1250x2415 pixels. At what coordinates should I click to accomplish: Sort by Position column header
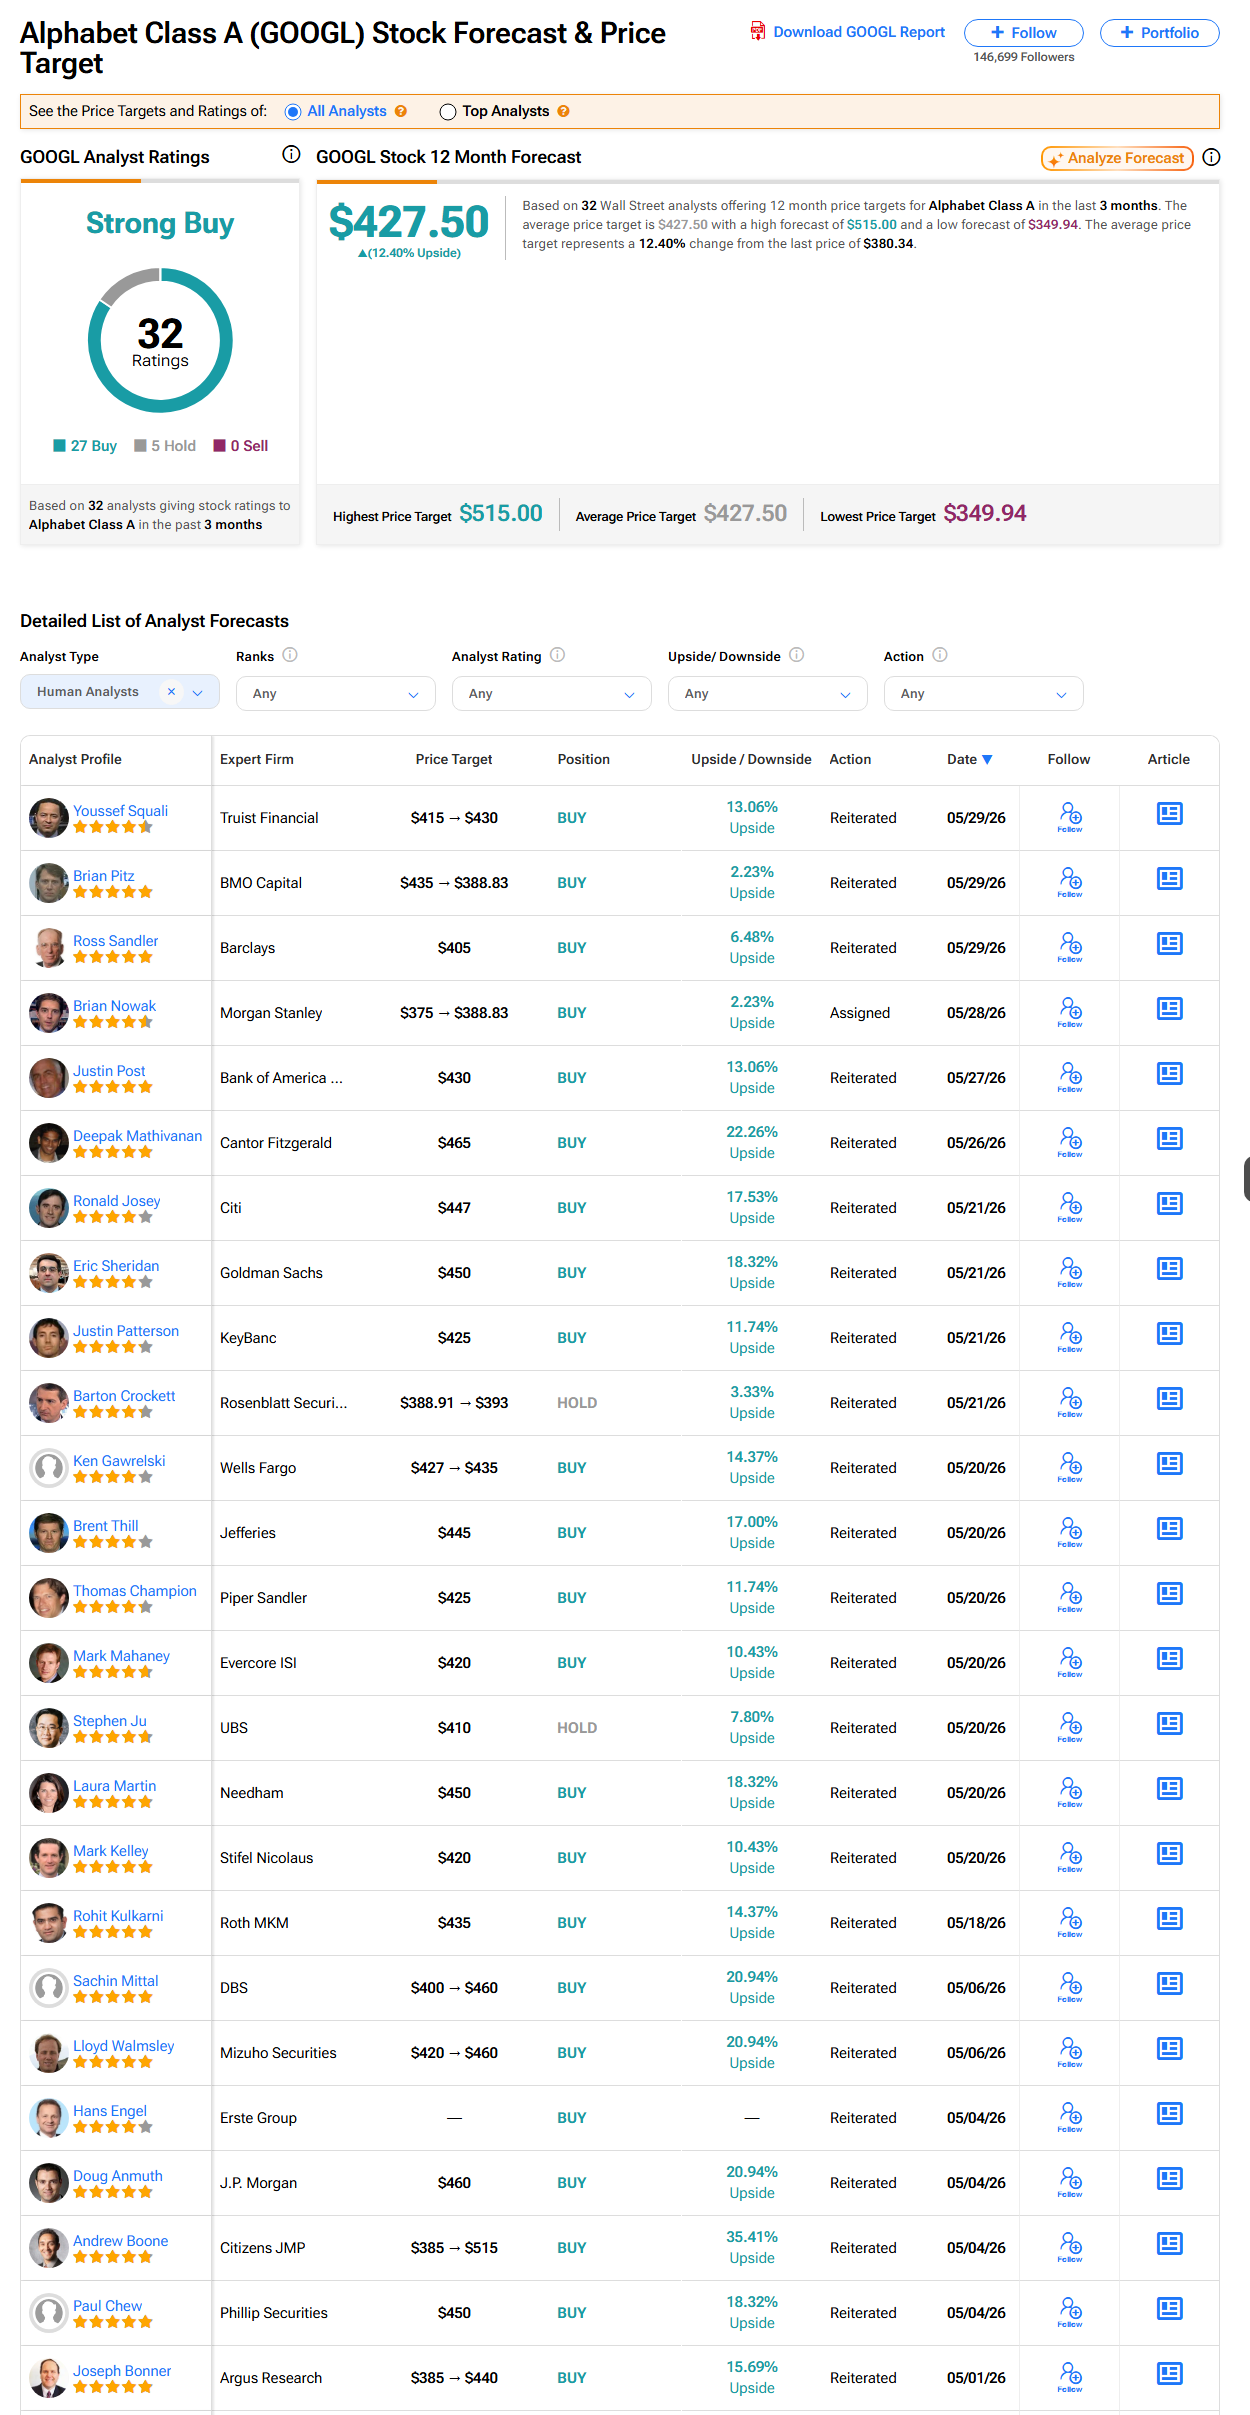click(584, 759)
